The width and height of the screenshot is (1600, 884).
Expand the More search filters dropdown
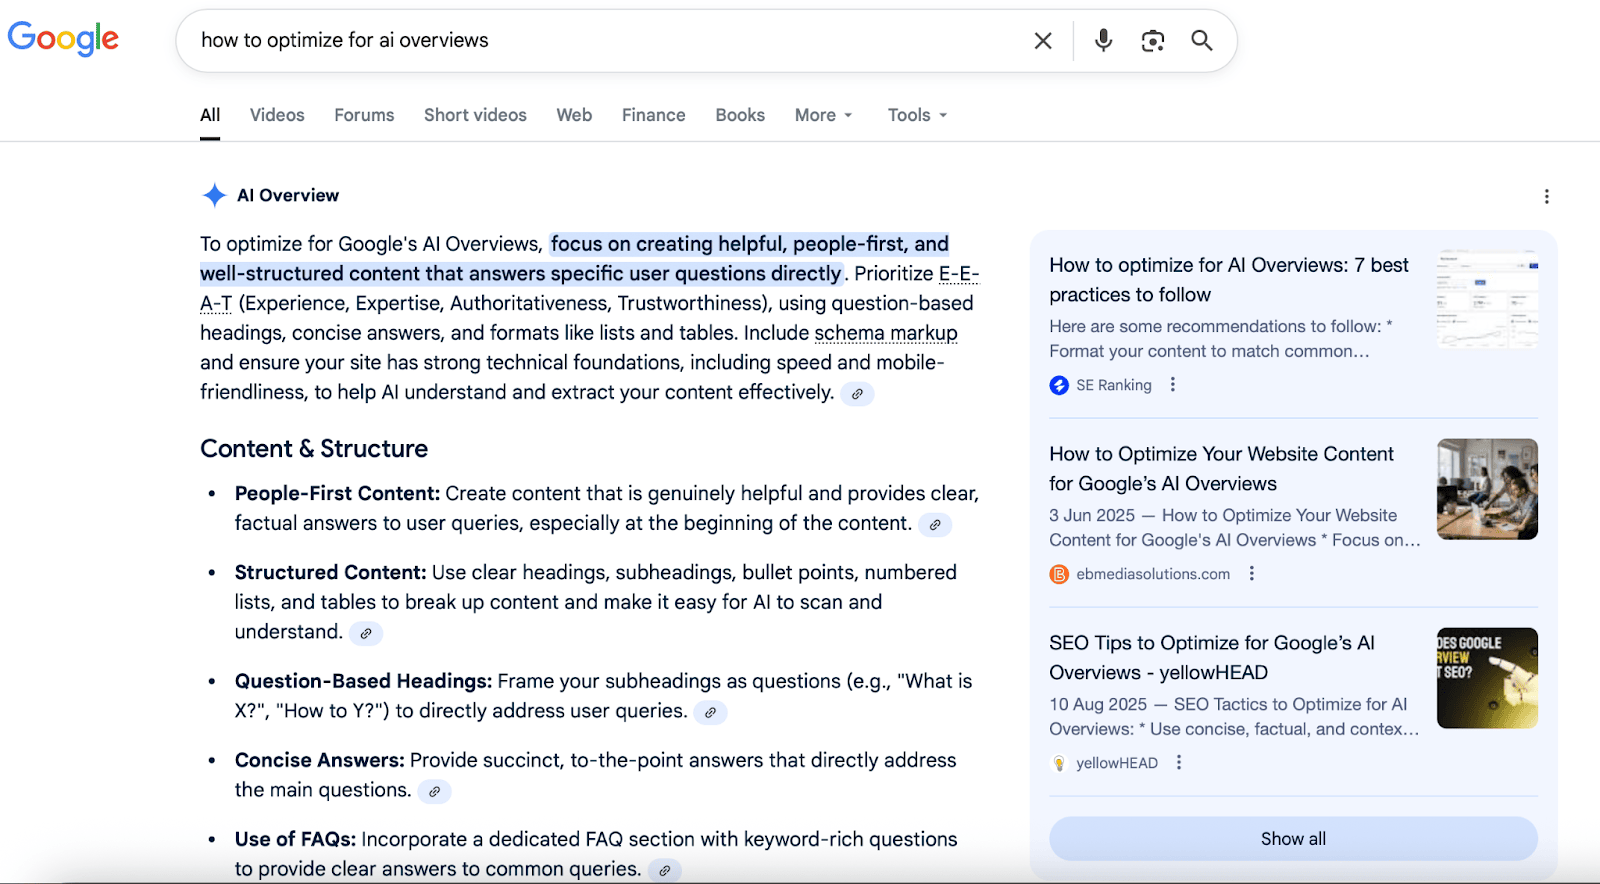pyautogui.click(x=823, y=115)
